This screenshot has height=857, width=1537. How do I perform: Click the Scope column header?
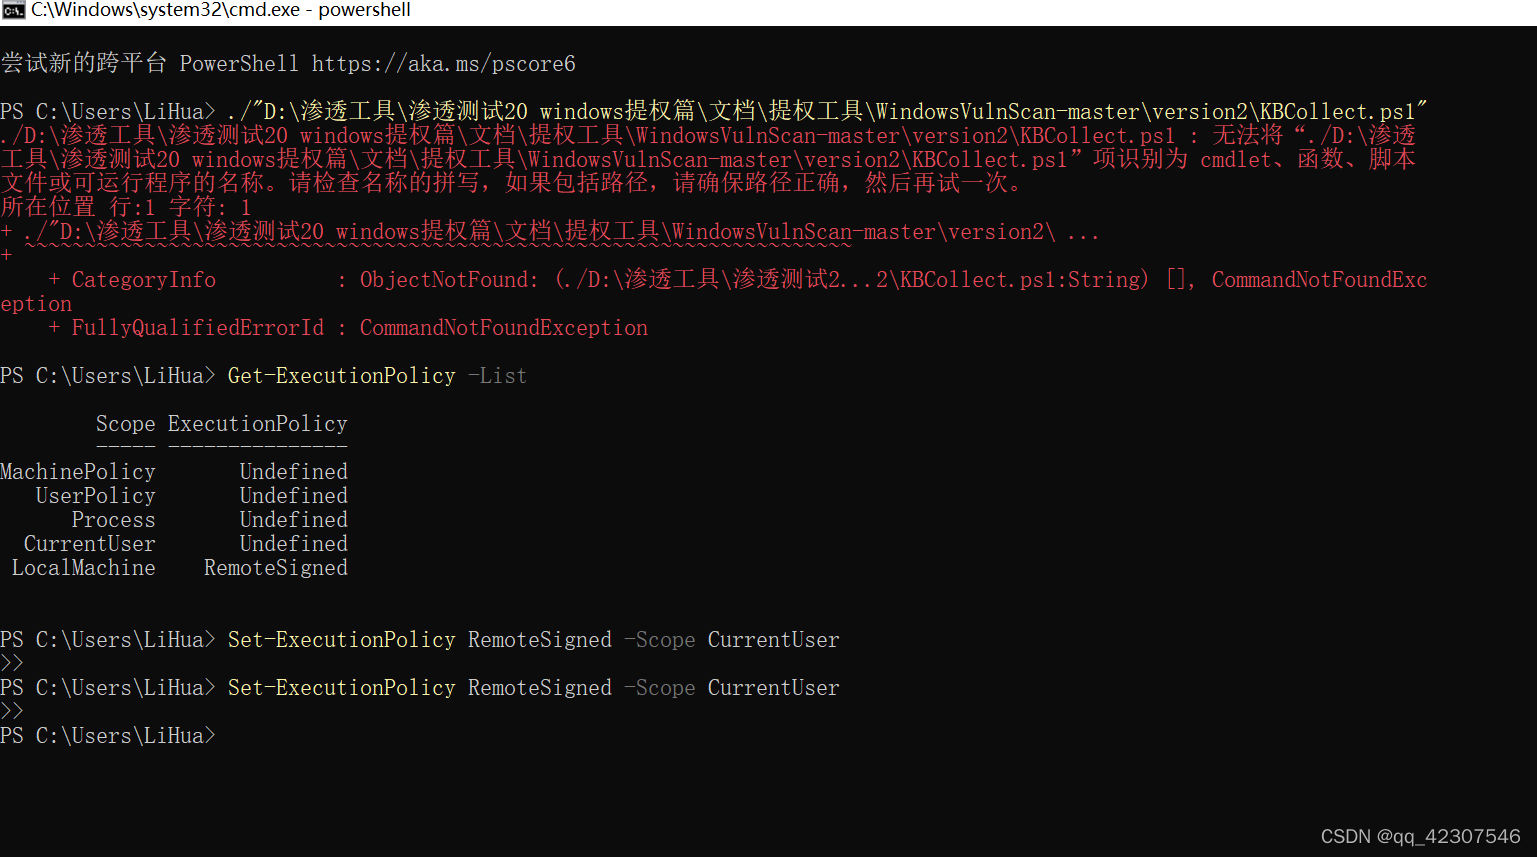click(x=125, y=424)
